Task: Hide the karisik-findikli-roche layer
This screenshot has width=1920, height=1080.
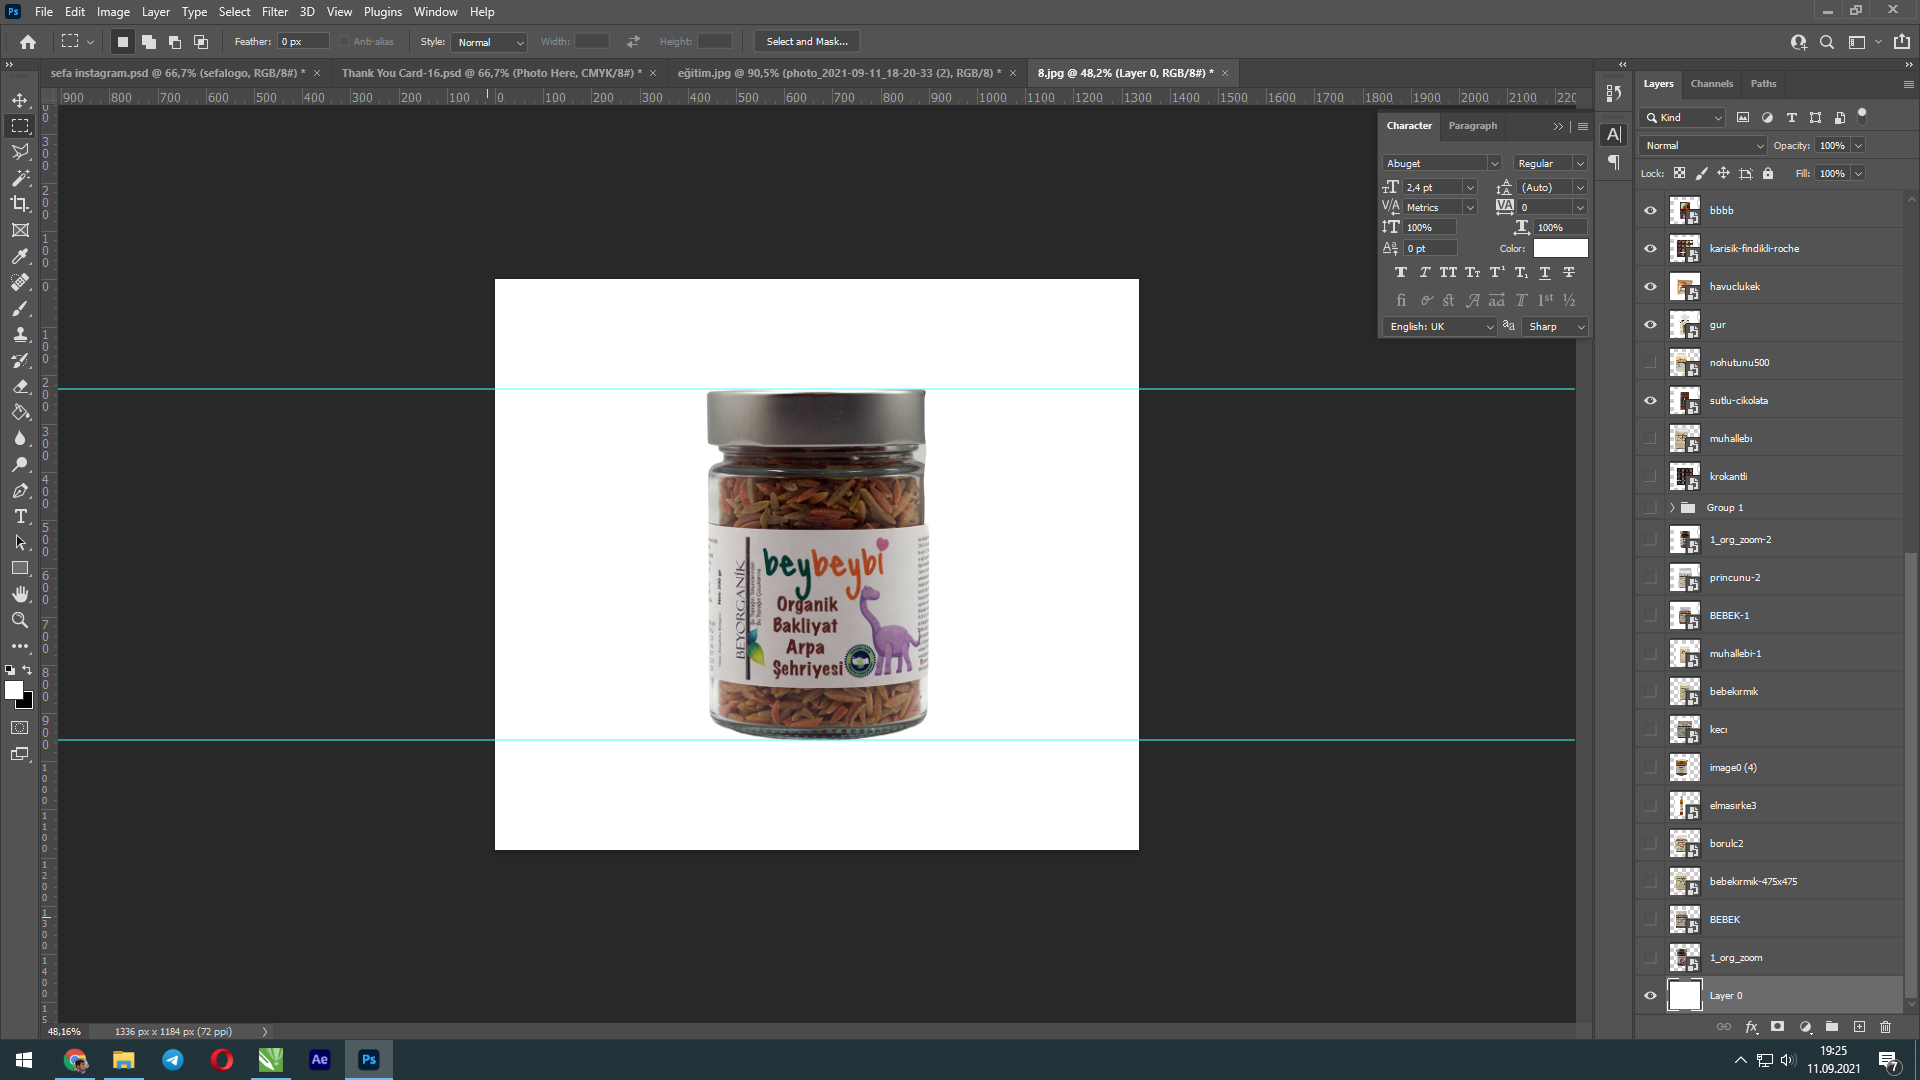Action: [x=1650, y=249]
